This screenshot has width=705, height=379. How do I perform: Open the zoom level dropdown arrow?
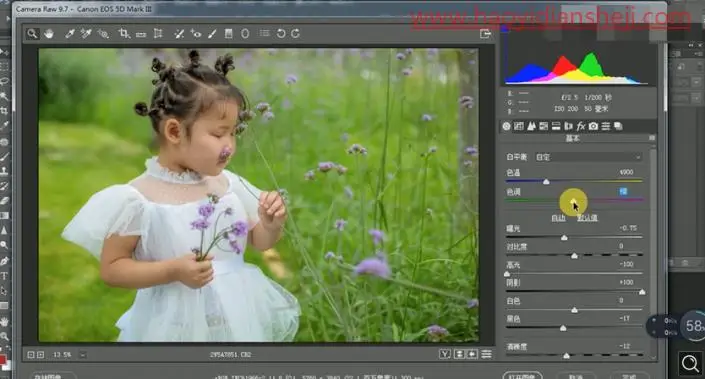point(83,355)
